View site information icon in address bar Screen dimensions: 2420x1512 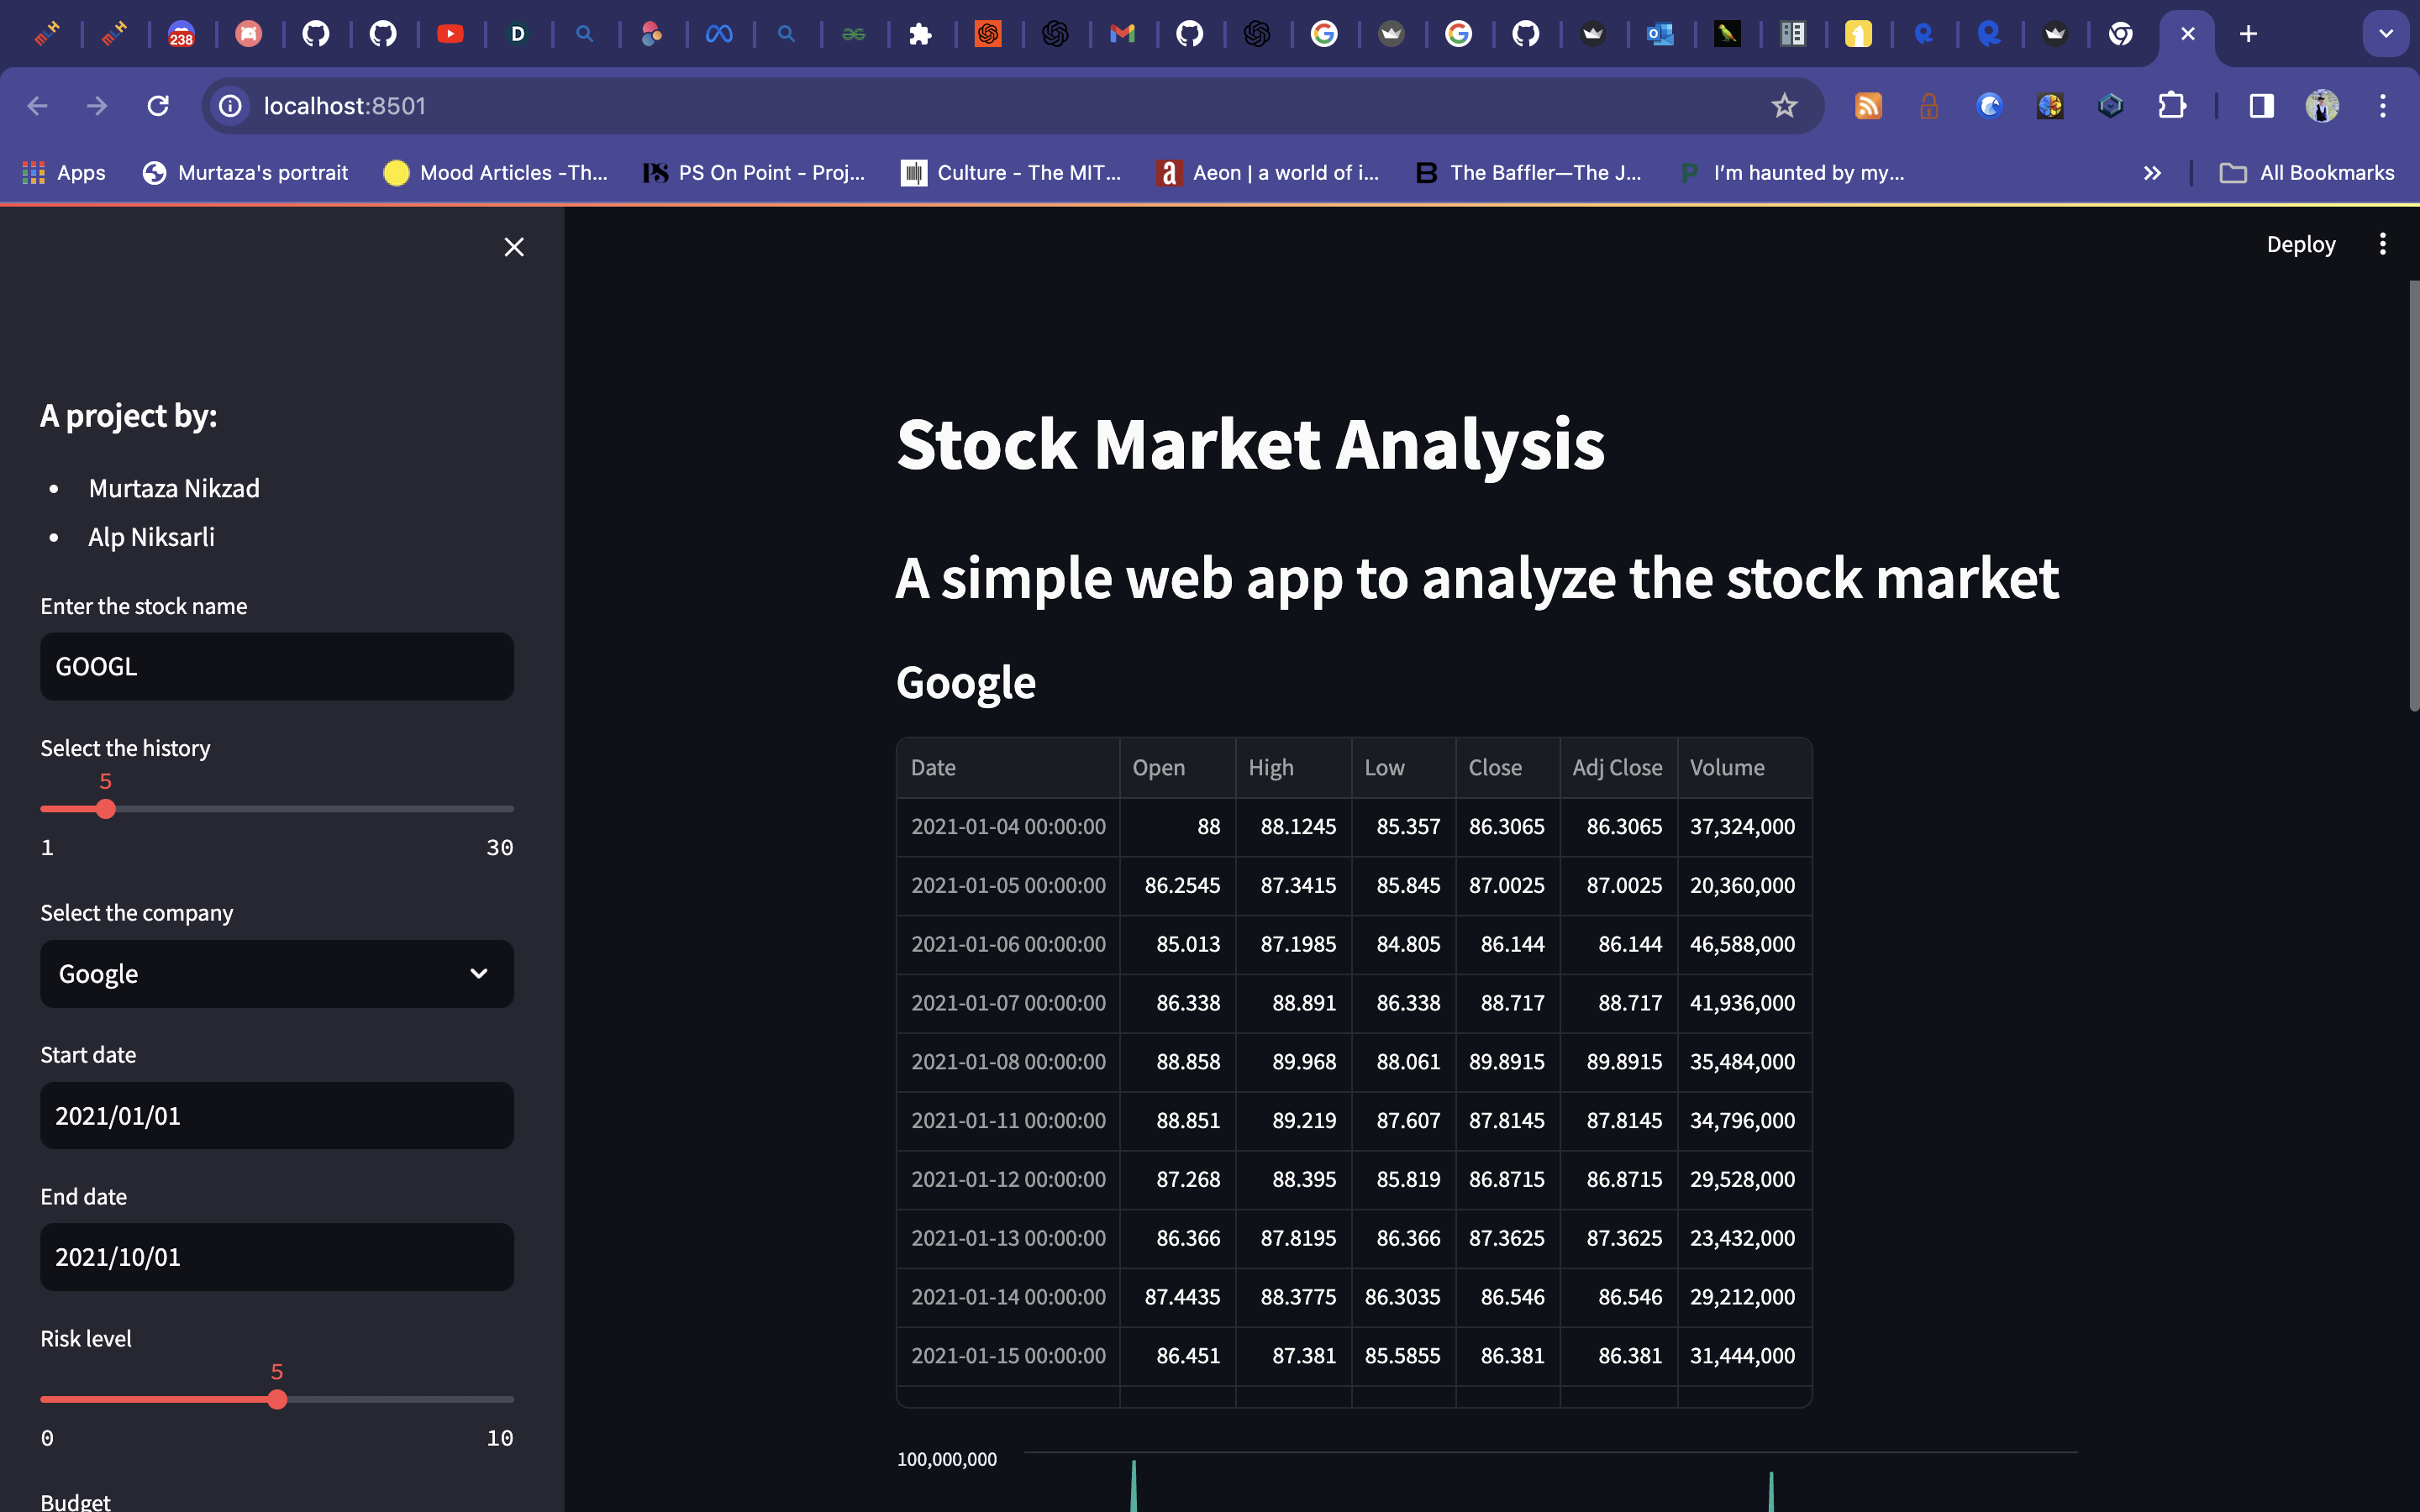(x=231, y=106)
